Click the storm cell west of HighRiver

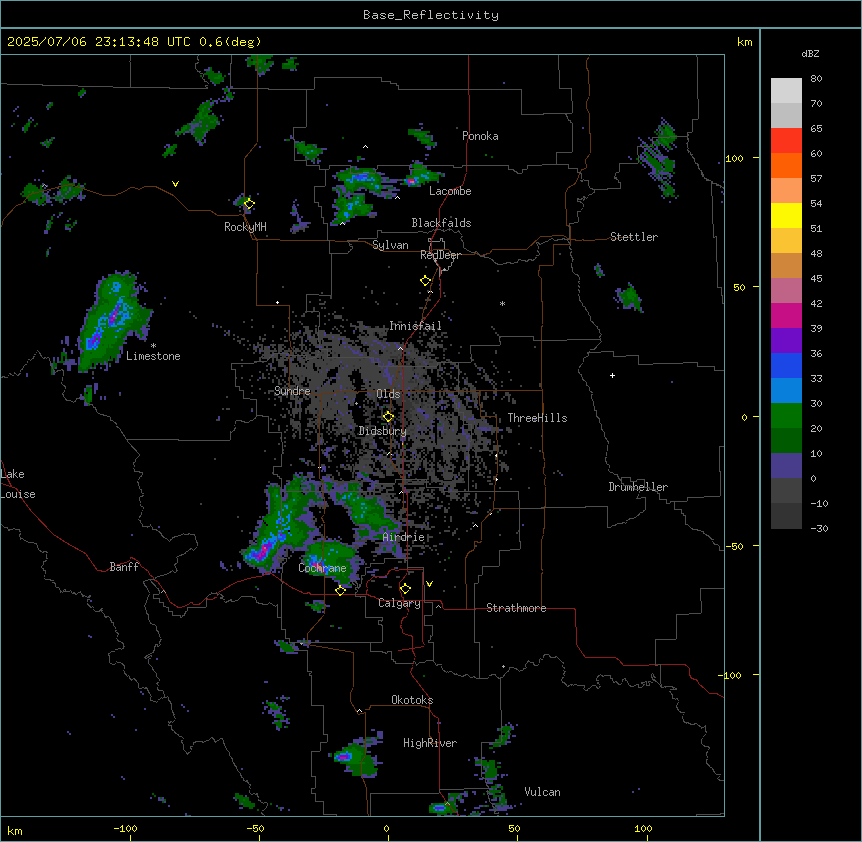pyautogui.click(x=357, y=757)
